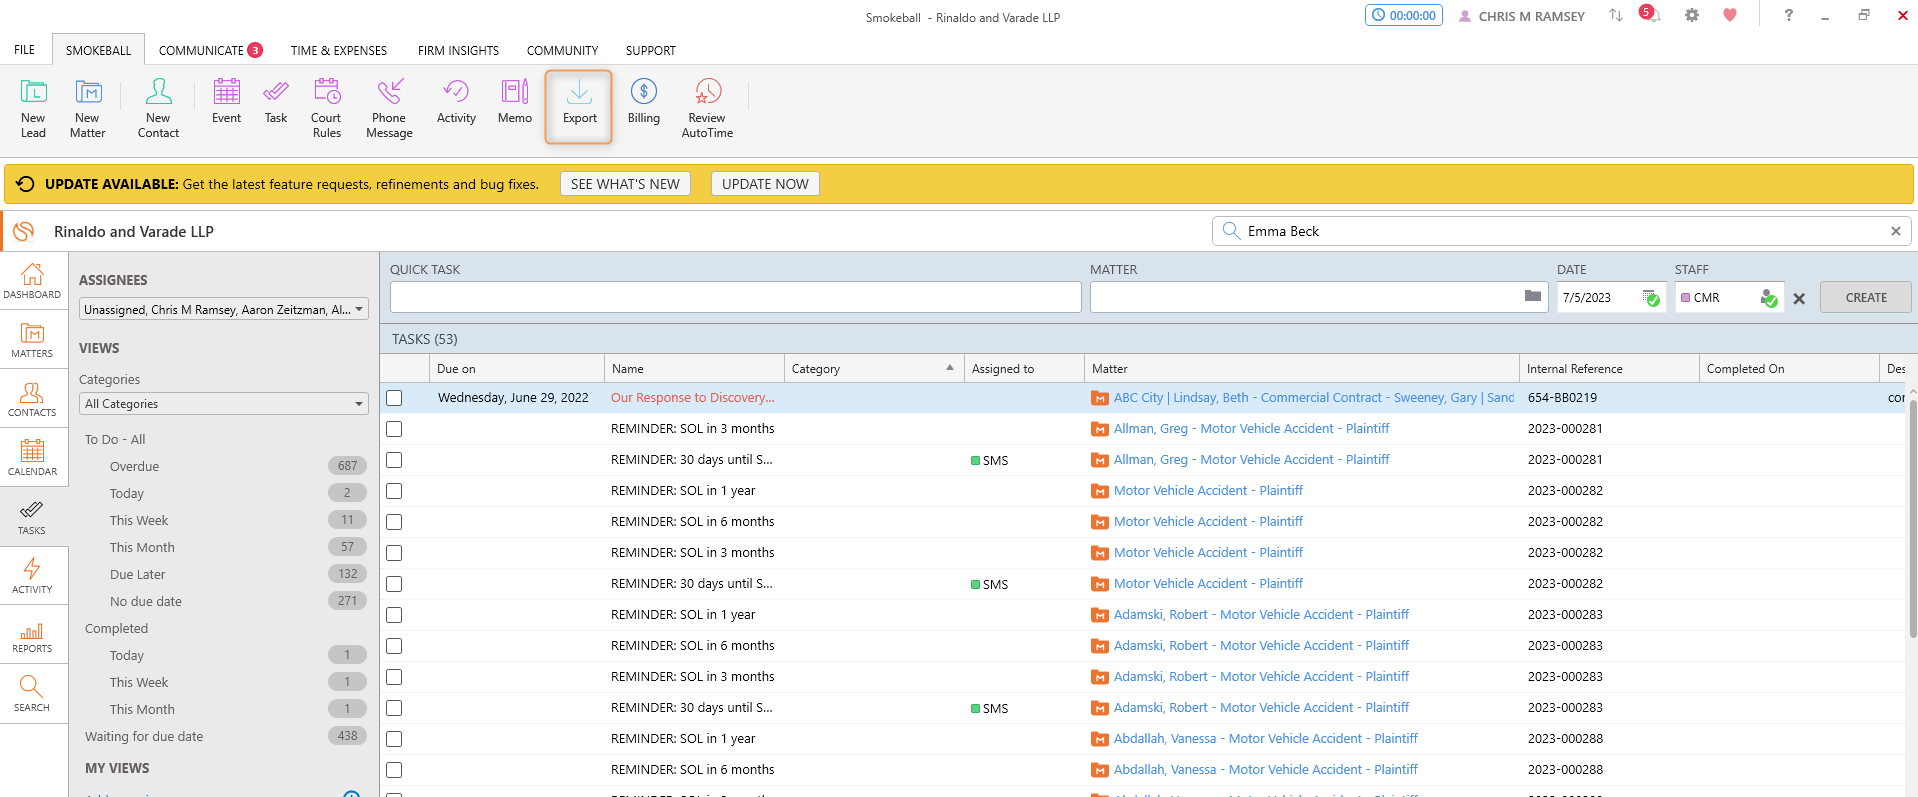The image size is (1918, 797).
Task: Check the 2023-000282 SOL in 1 year task
Action: click(394, 491)
